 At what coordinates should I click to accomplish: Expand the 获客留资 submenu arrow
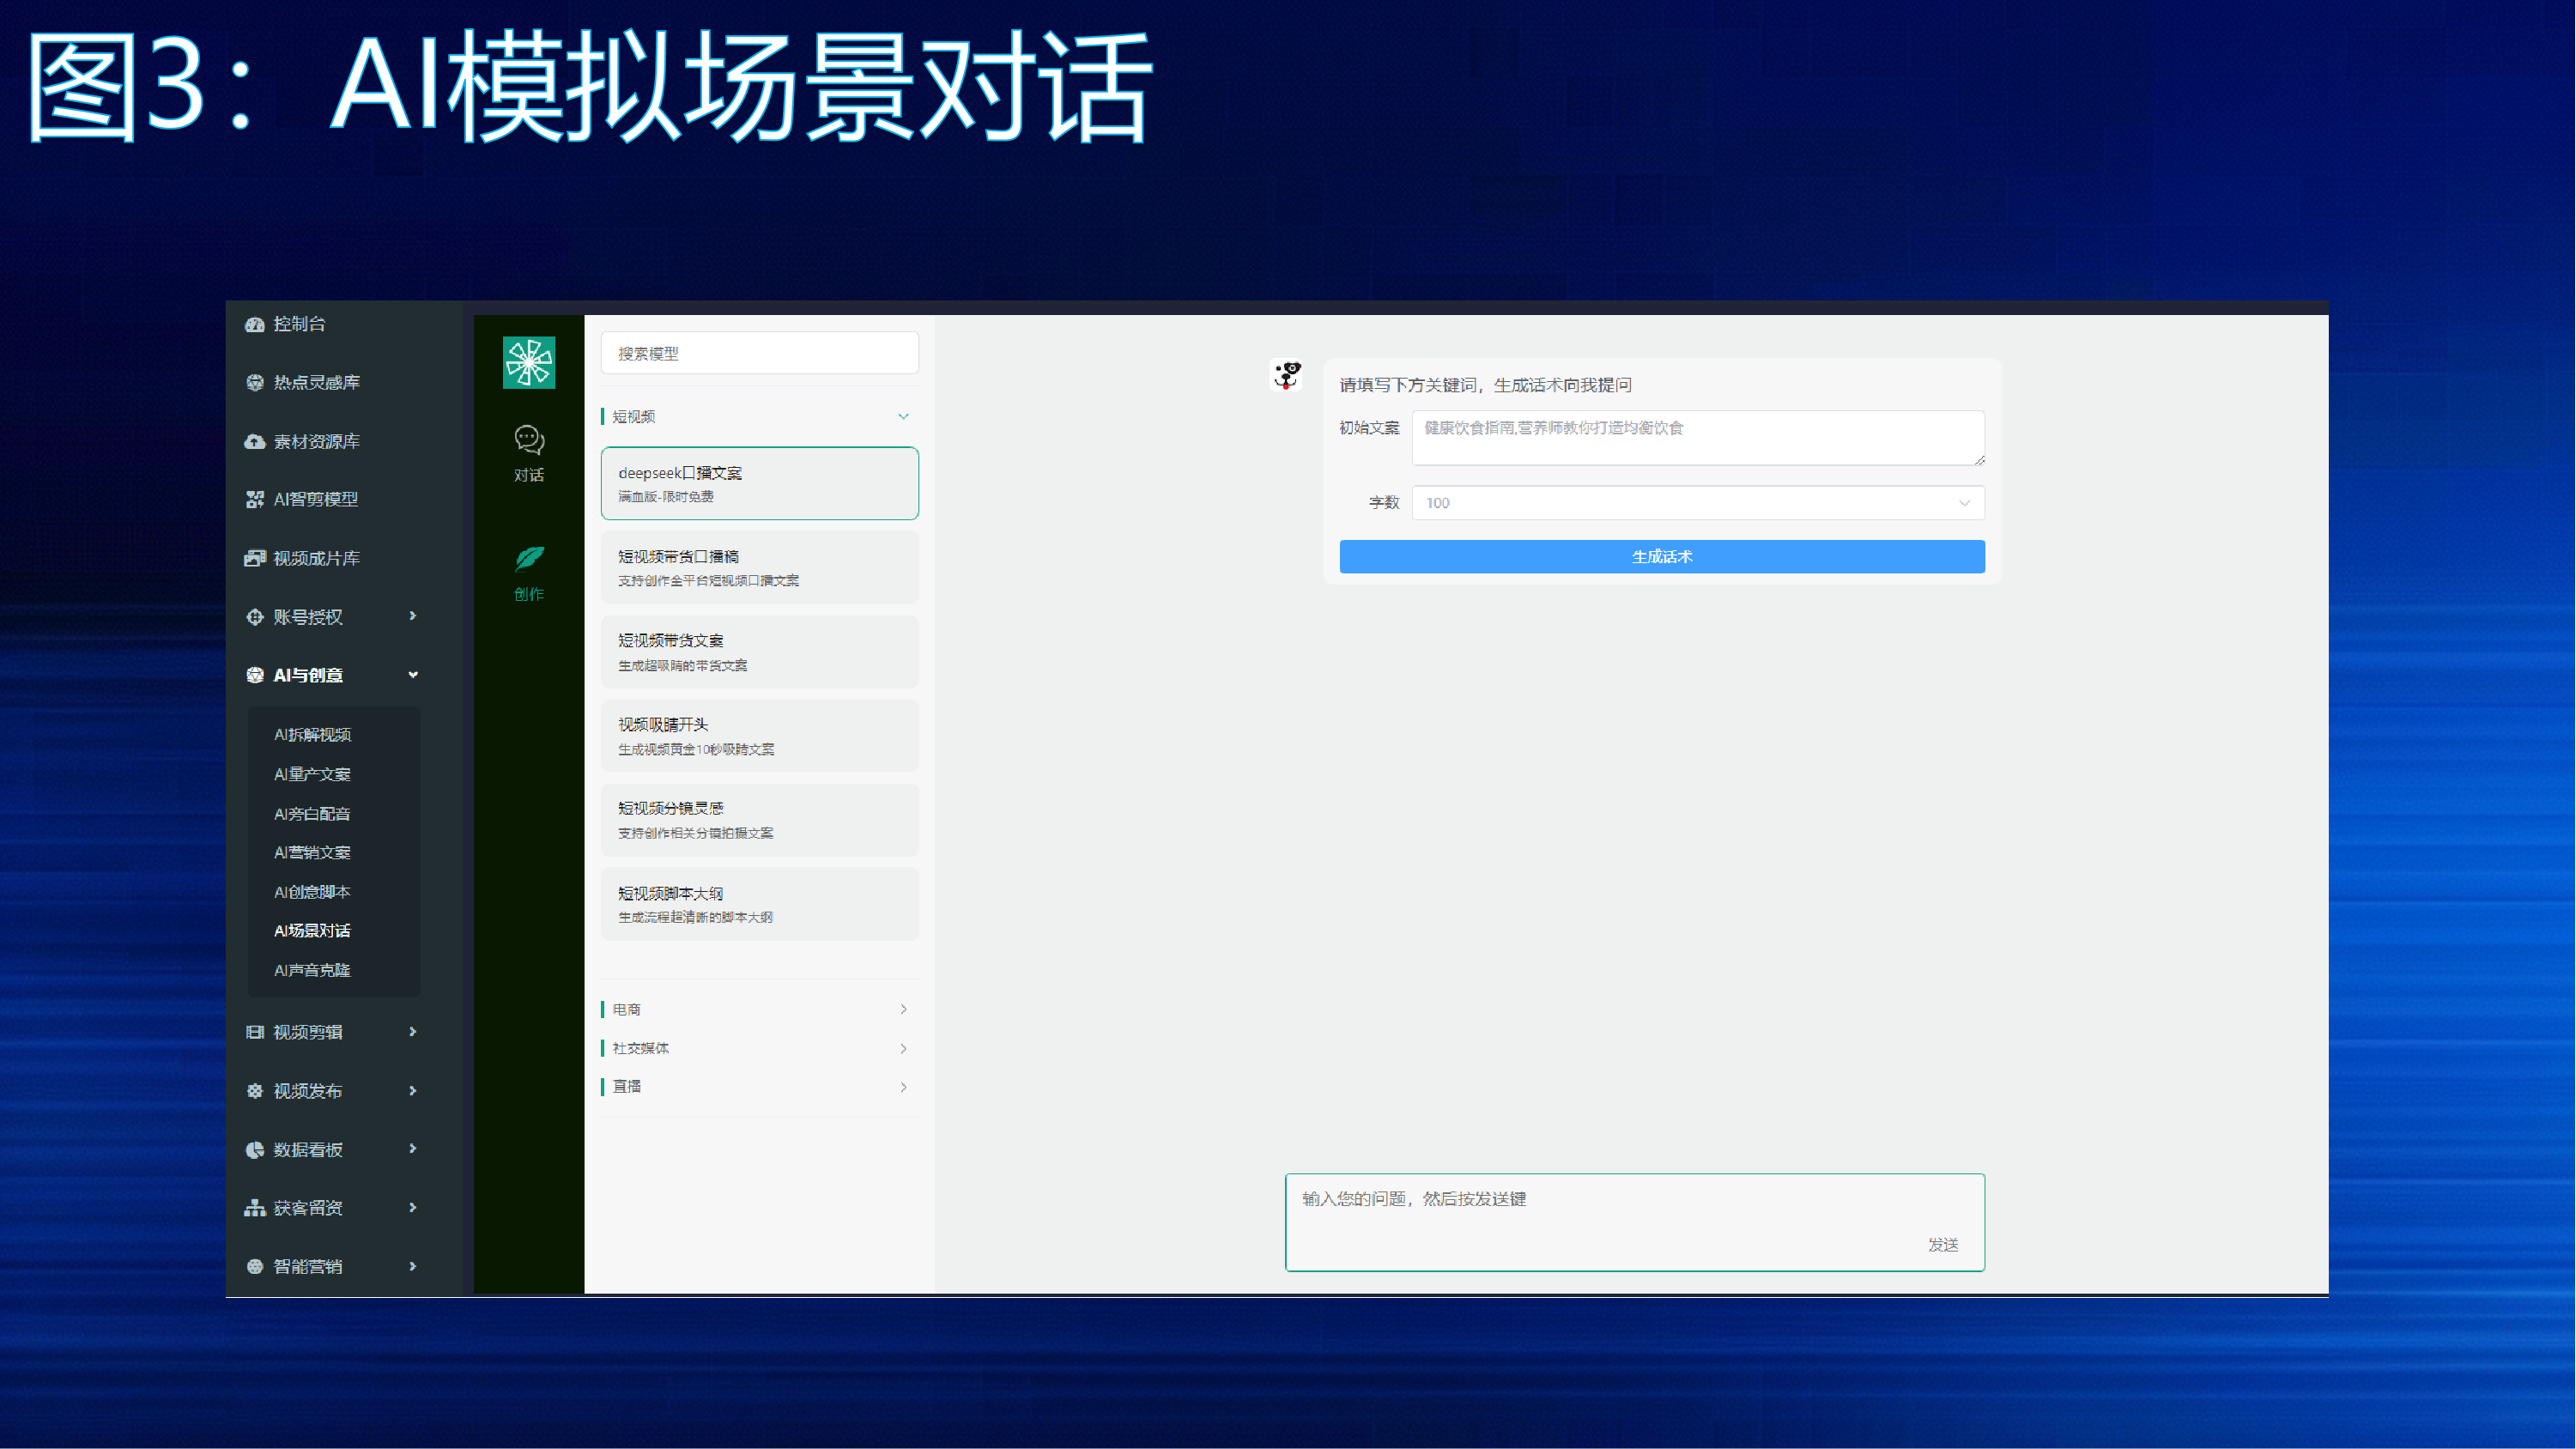tap(412, 1208)
